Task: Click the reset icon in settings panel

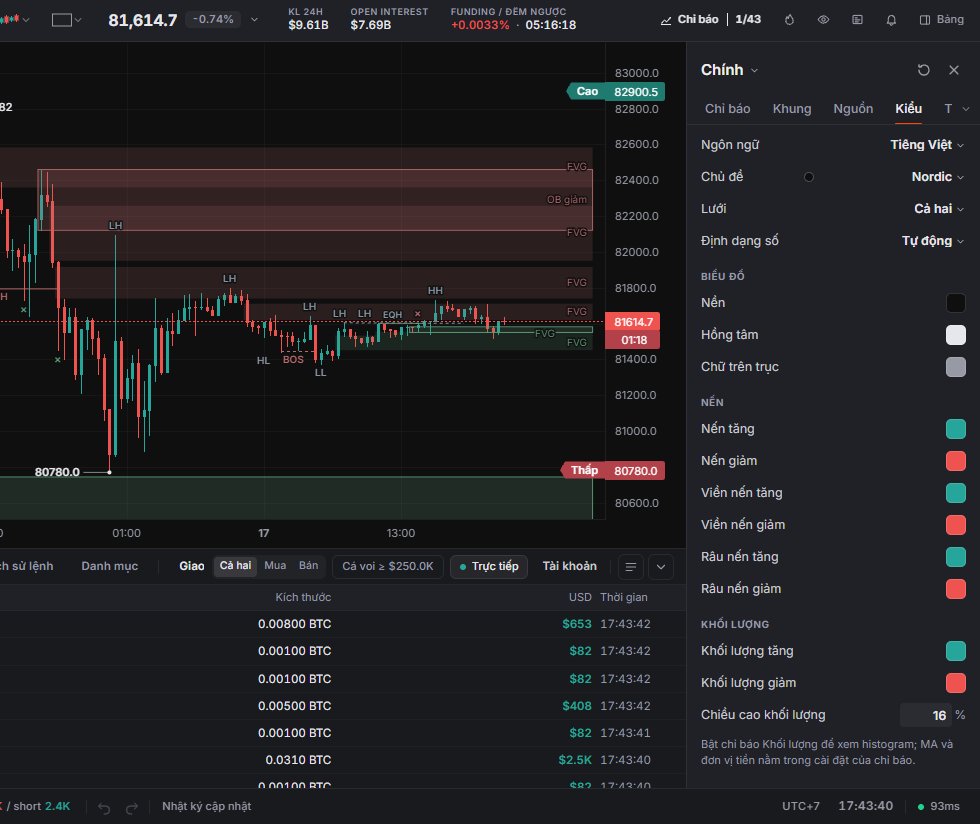Action: point(924,70)
